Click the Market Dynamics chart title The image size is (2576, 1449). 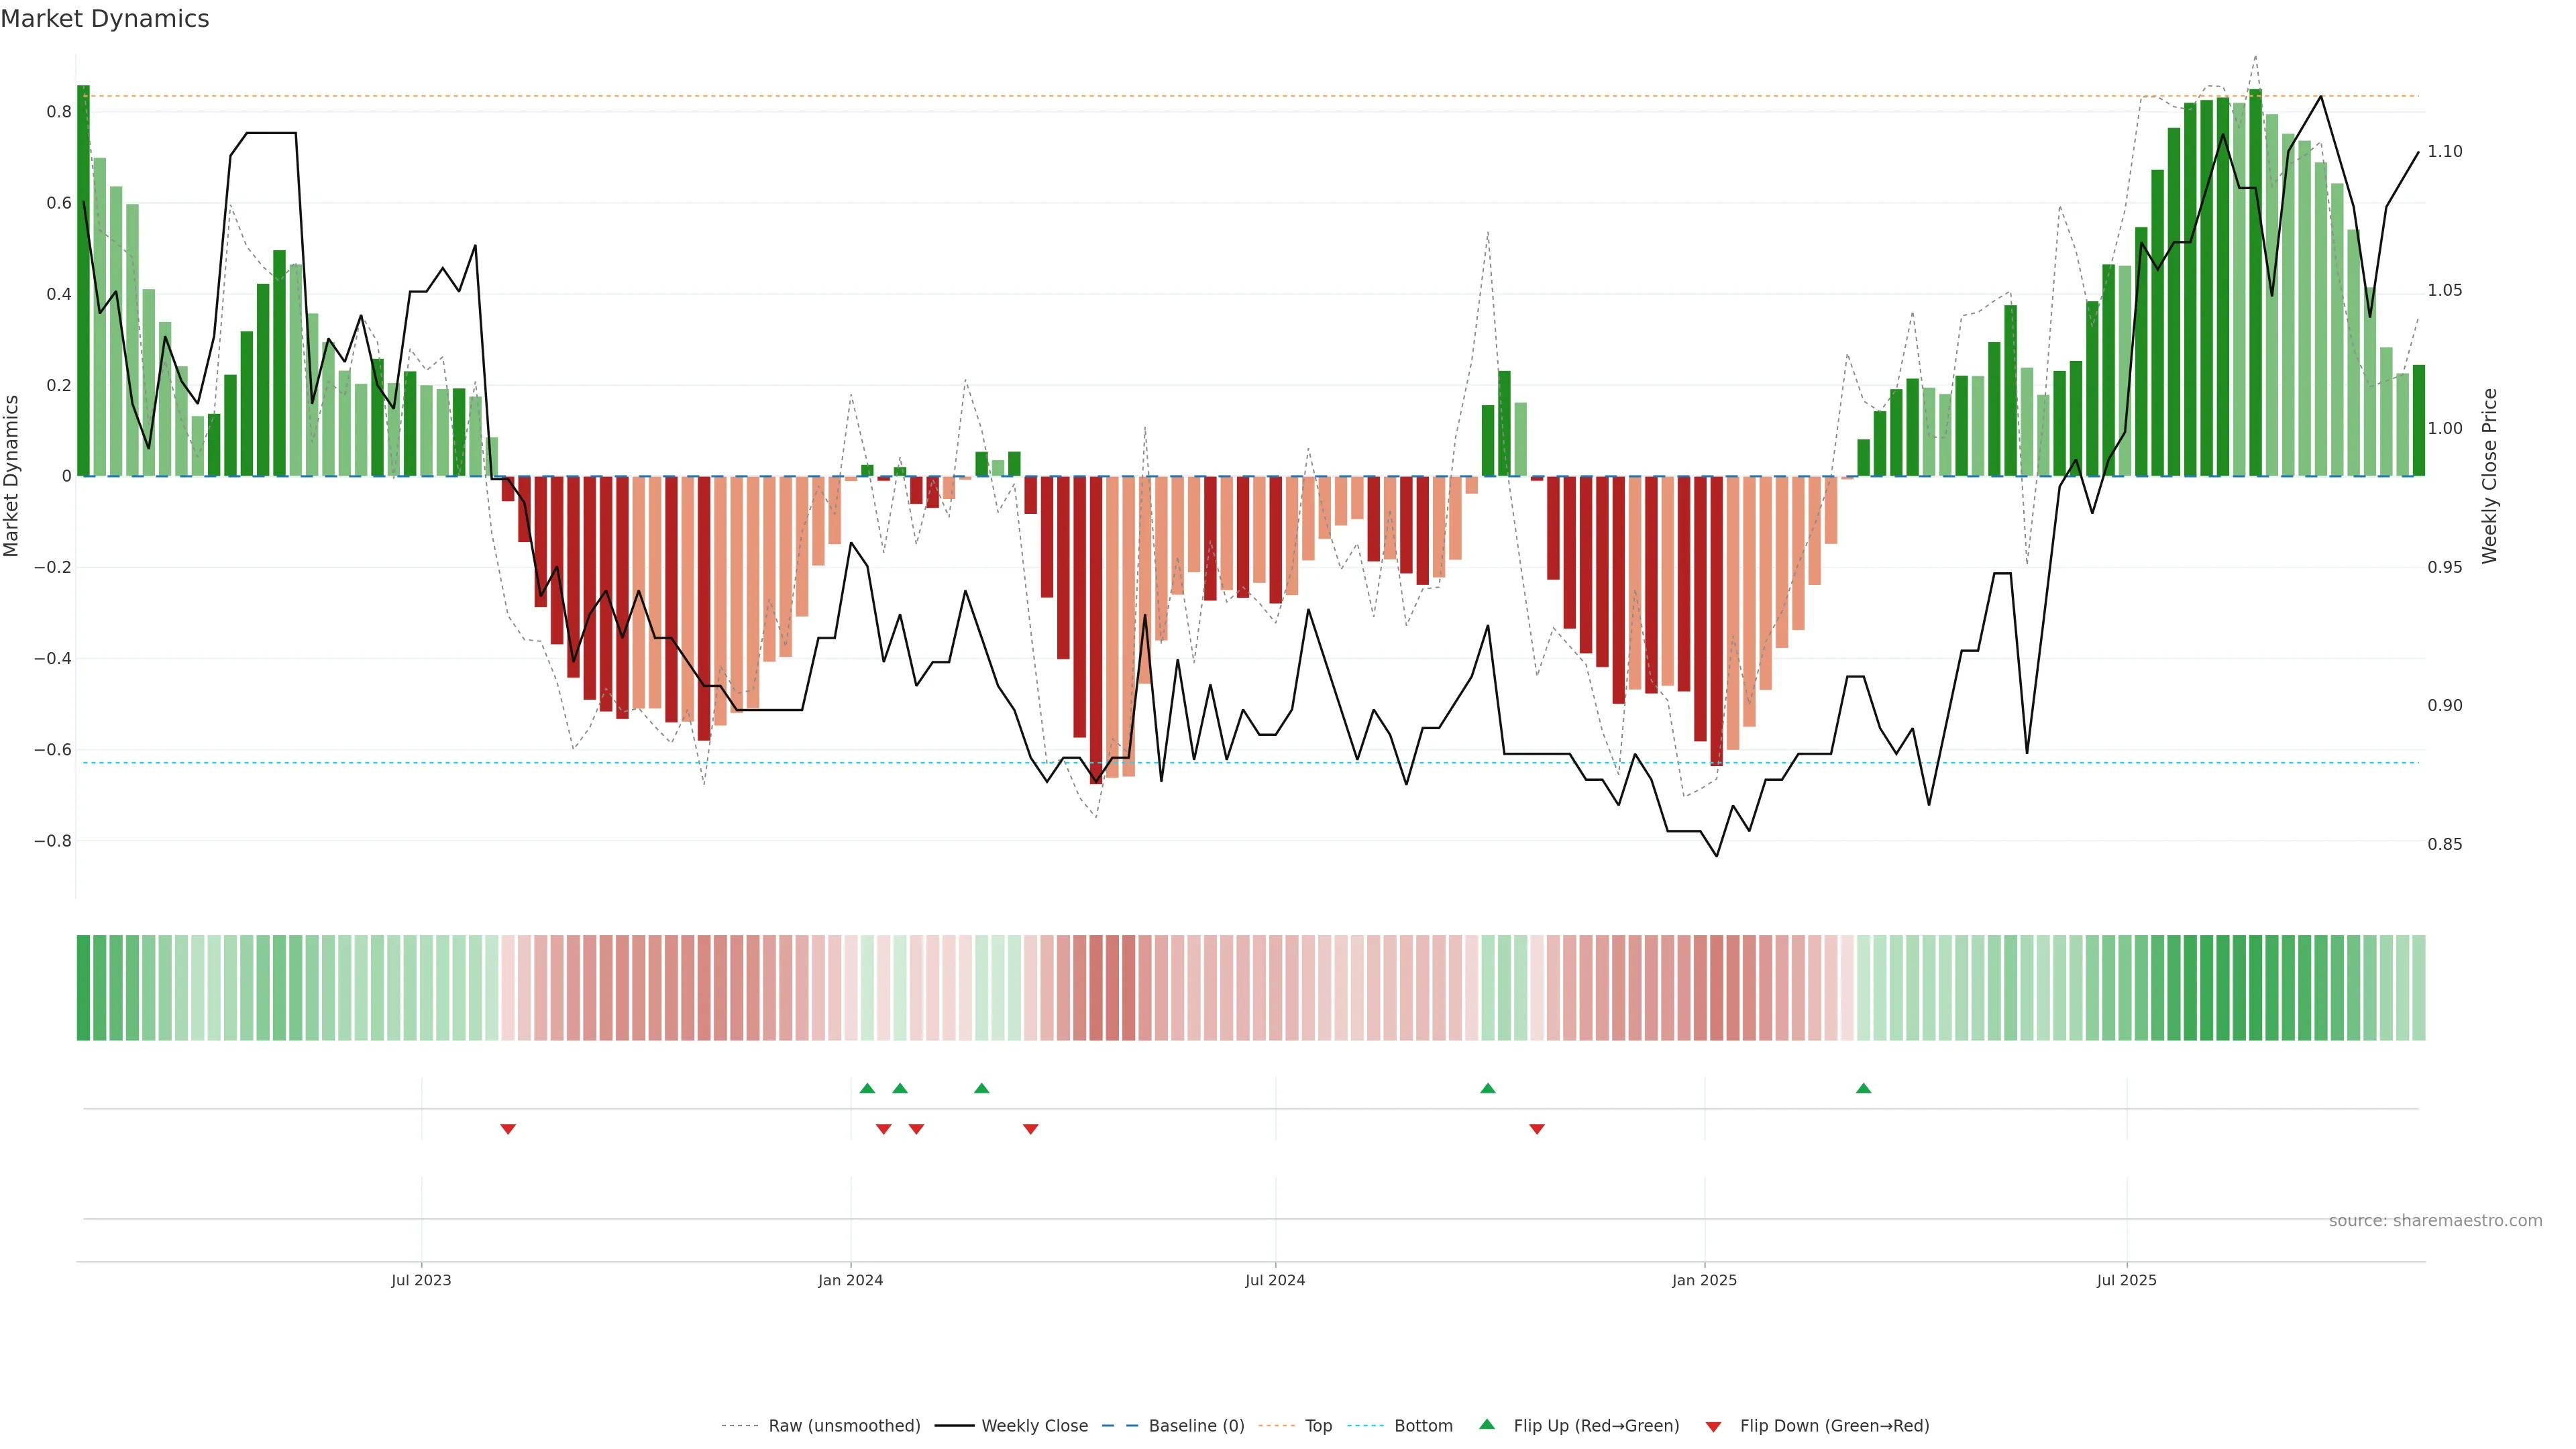105,19
